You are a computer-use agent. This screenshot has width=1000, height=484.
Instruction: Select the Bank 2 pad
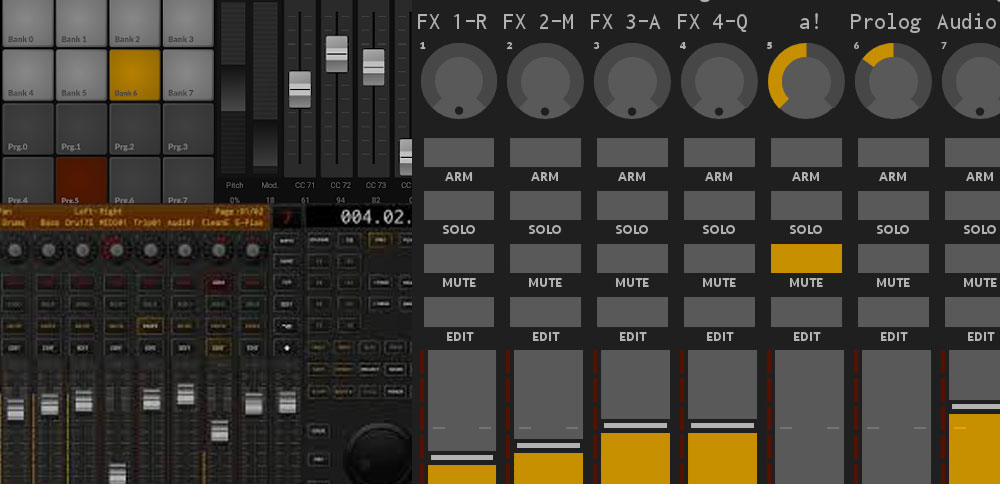click(x=135, y=23)
